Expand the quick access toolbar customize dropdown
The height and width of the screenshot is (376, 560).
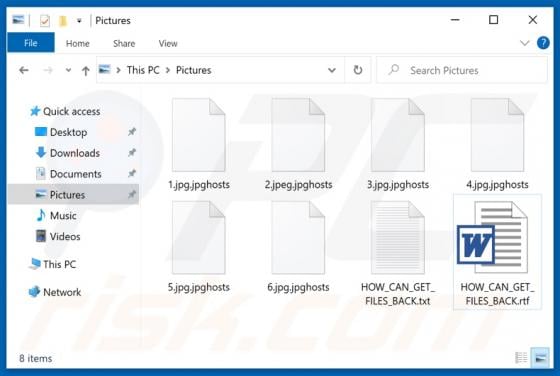pyautogui.click(x=79, y=21)
